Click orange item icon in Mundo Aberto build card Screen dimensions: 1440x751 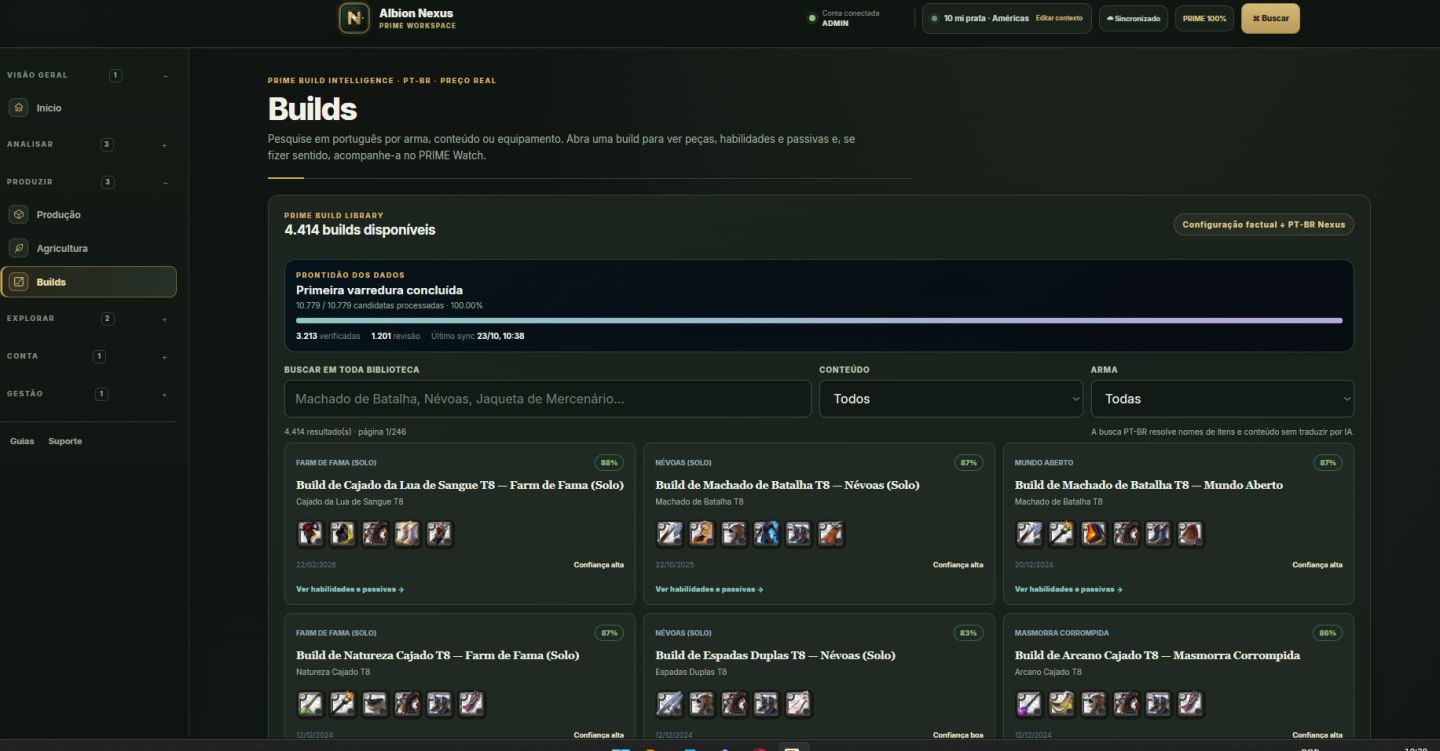(1093, 534)
